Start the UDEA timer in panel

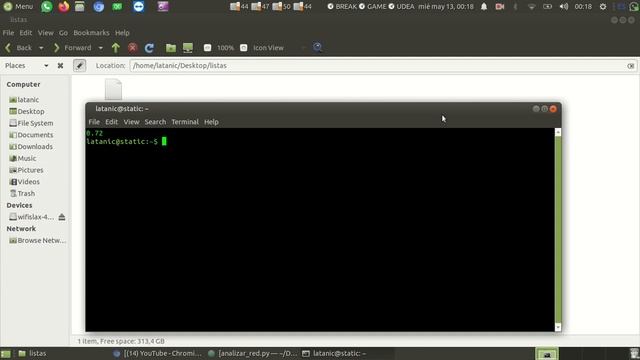401,7
